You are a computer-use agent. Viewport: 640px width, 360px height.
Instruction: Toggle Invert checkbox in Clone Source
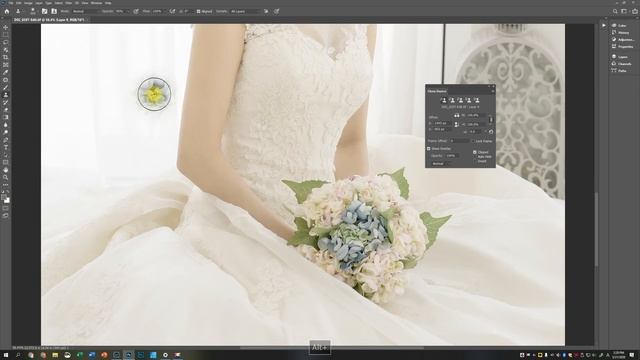coord(475,161)
